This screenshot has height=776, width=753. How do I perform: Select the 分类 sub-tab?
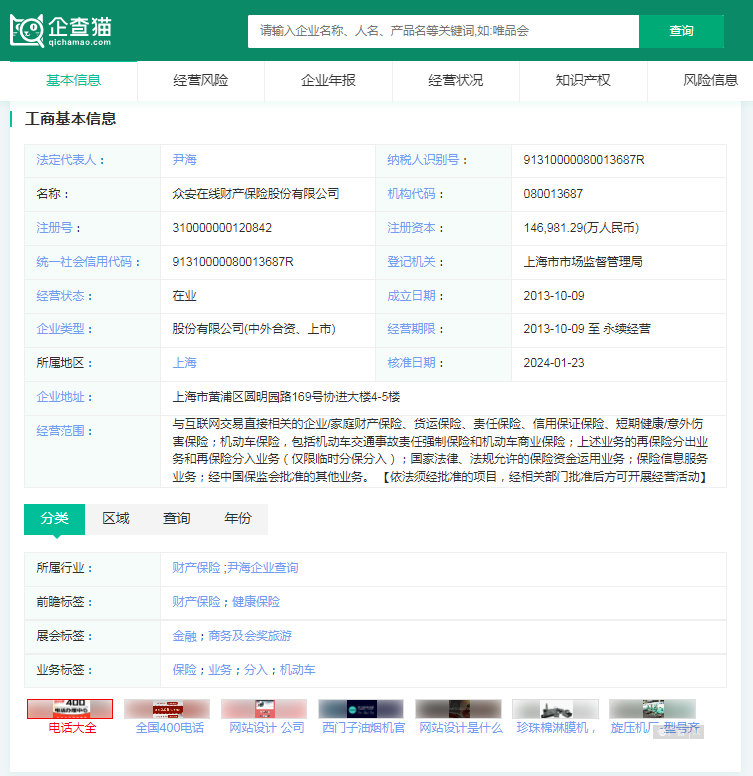click(x=54, y=519)
